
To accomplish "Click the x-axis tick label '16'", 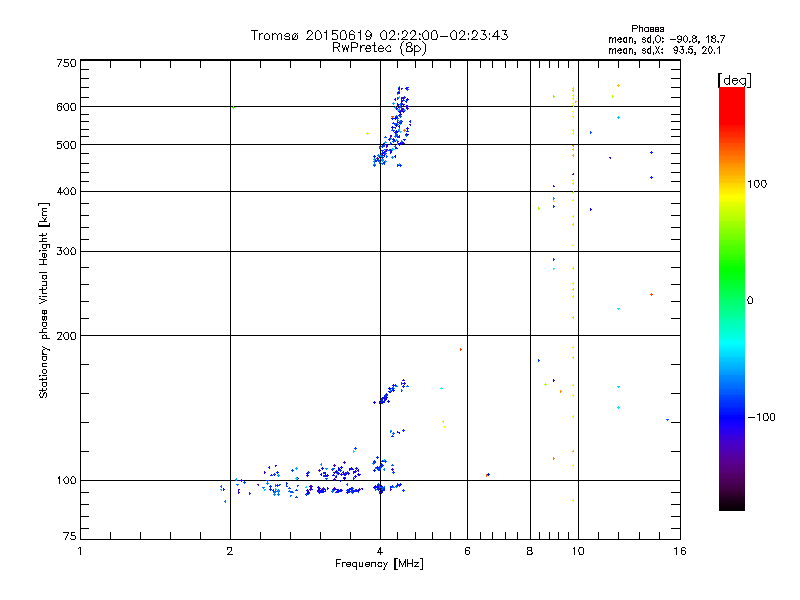I will pyautogui.click(x=680, y=551).
